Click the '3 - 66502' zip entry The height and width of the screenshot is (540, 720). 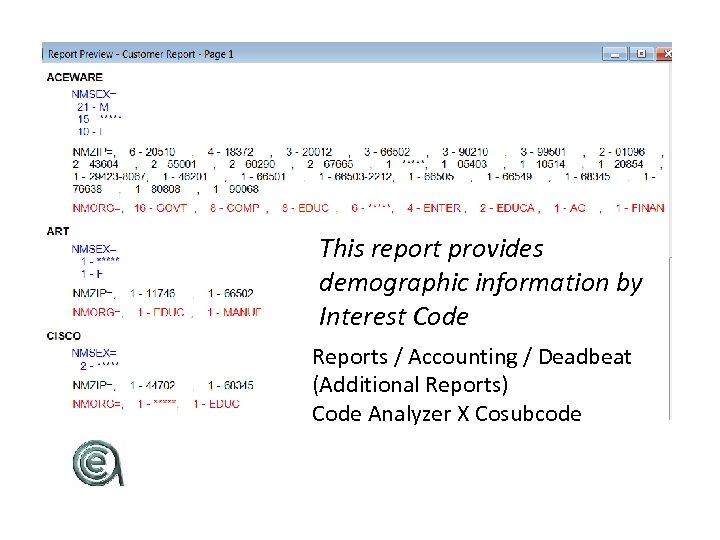387,152
